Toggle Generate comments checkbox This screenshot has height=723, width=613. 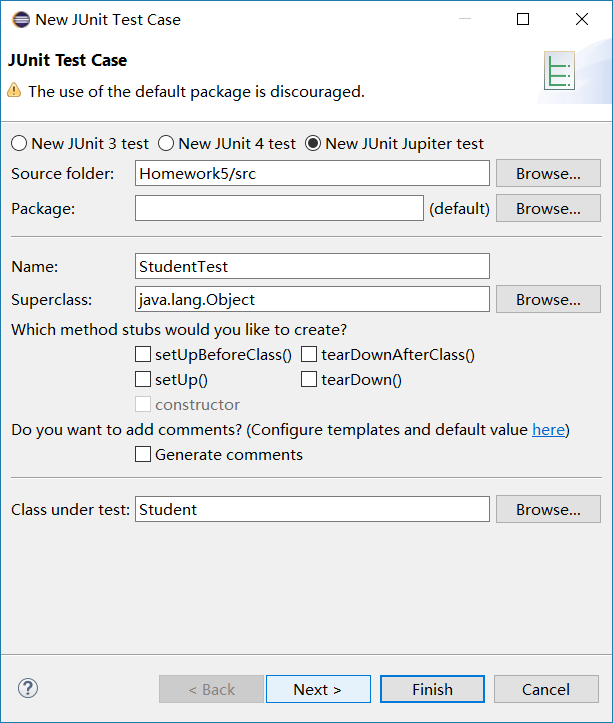pos(143,454)
